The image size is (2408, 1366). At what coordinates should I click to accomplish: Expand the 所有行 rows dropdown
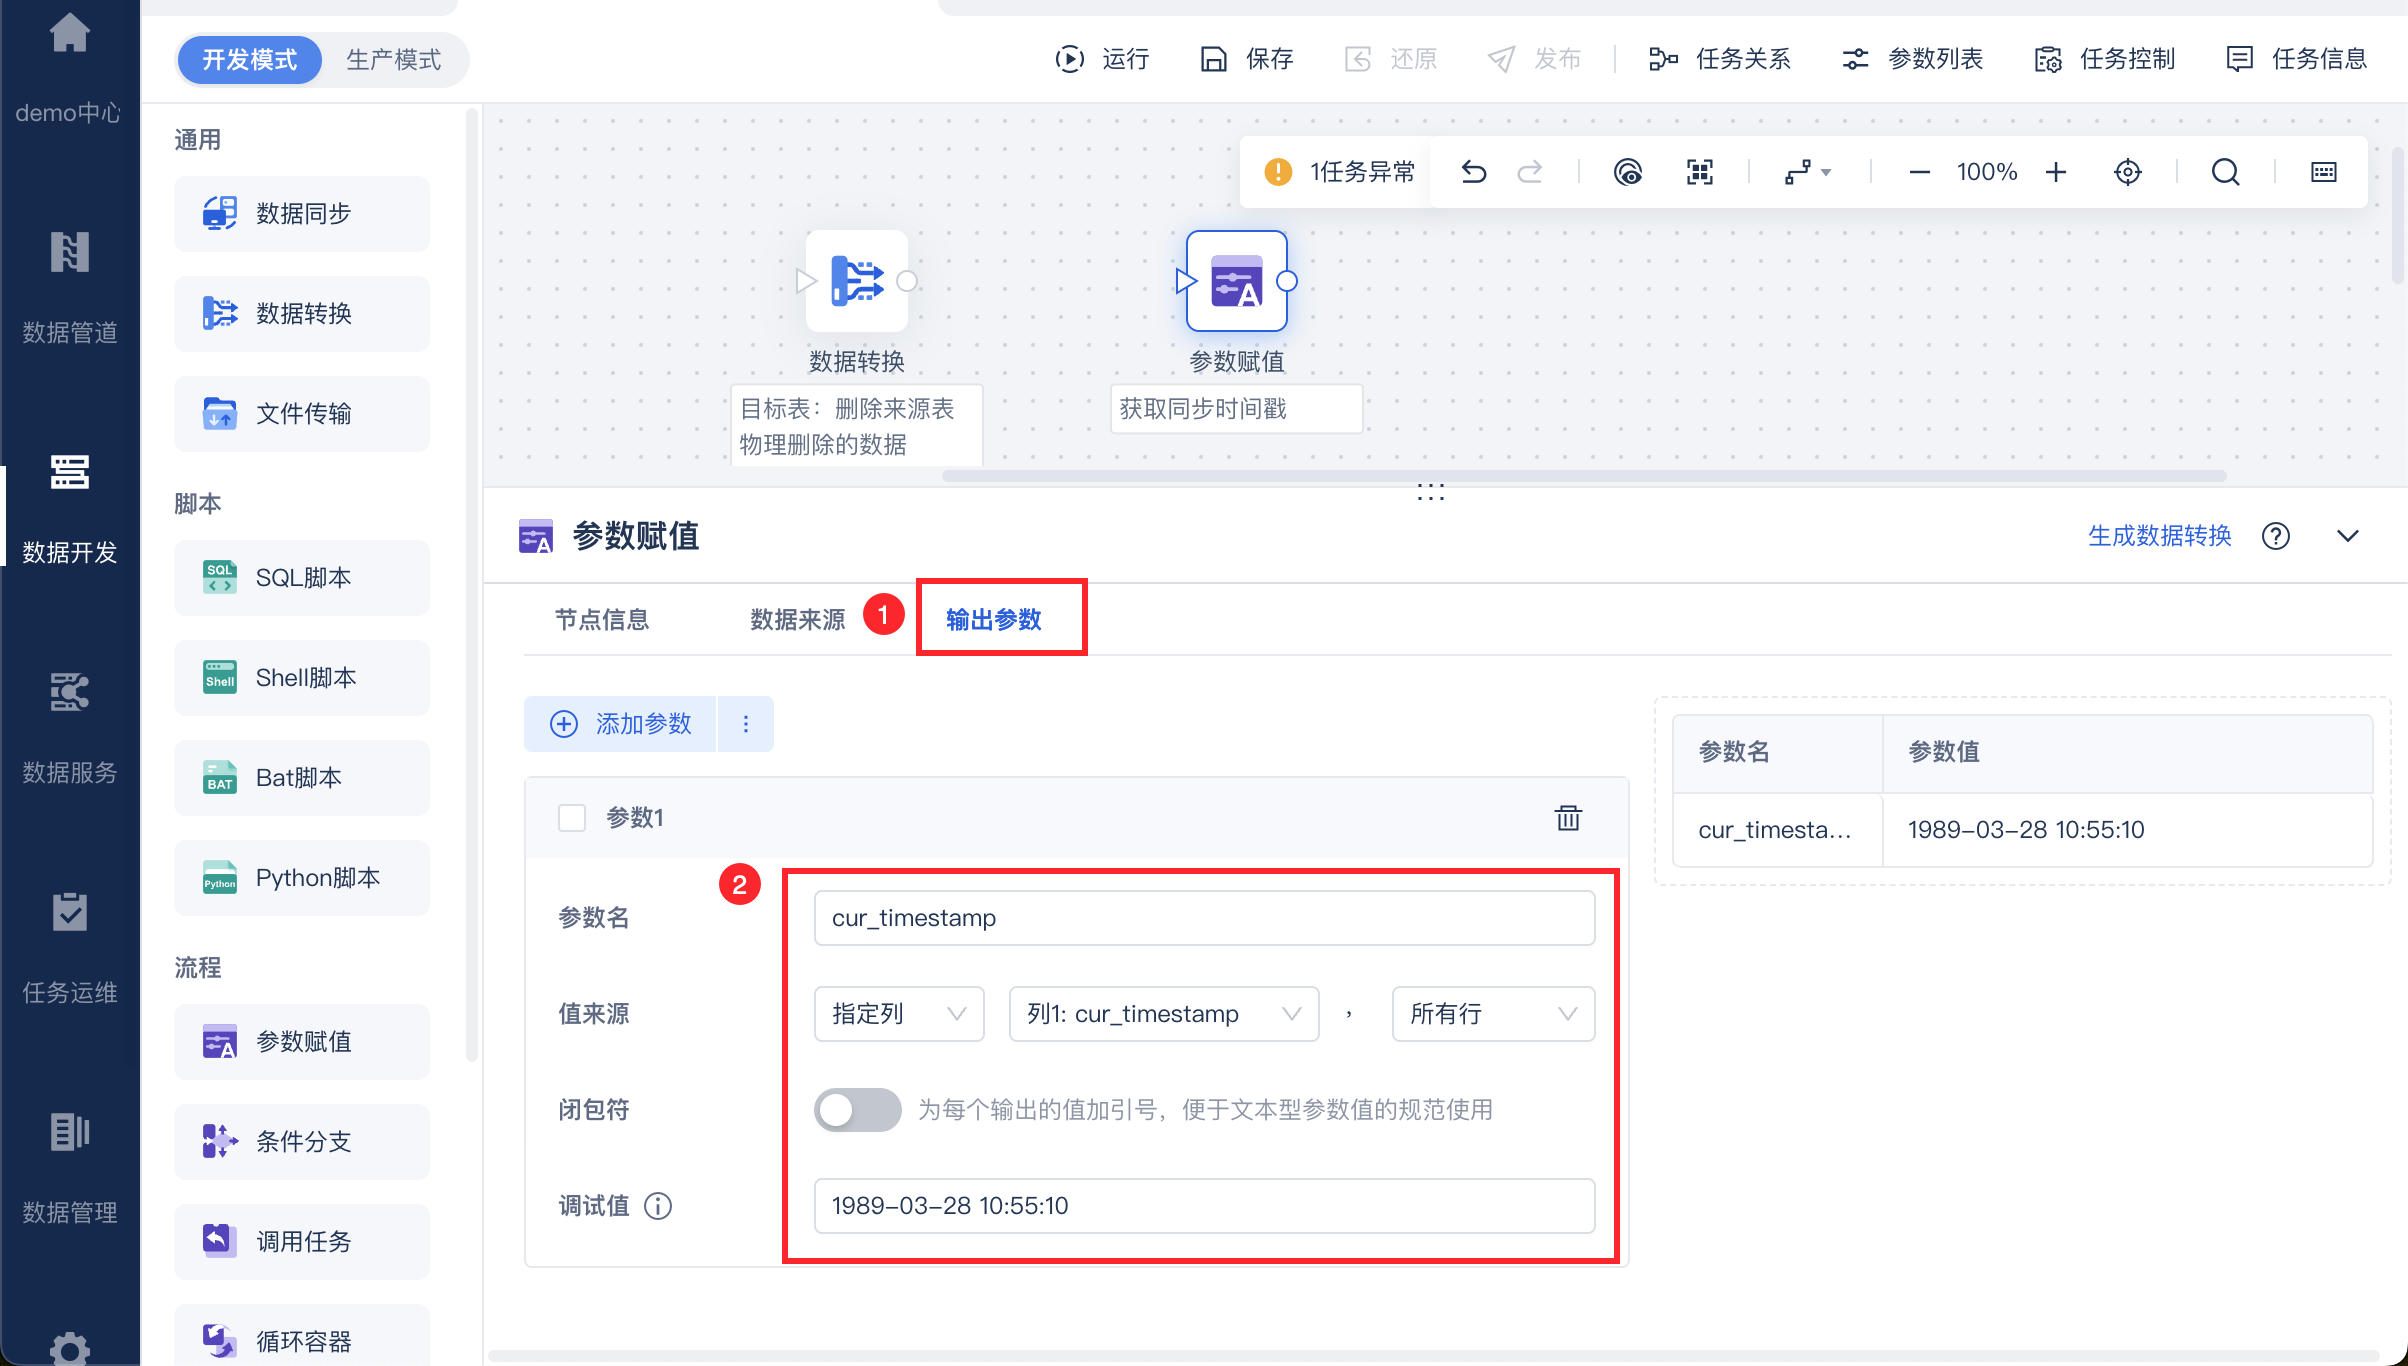point(1492,1013)
